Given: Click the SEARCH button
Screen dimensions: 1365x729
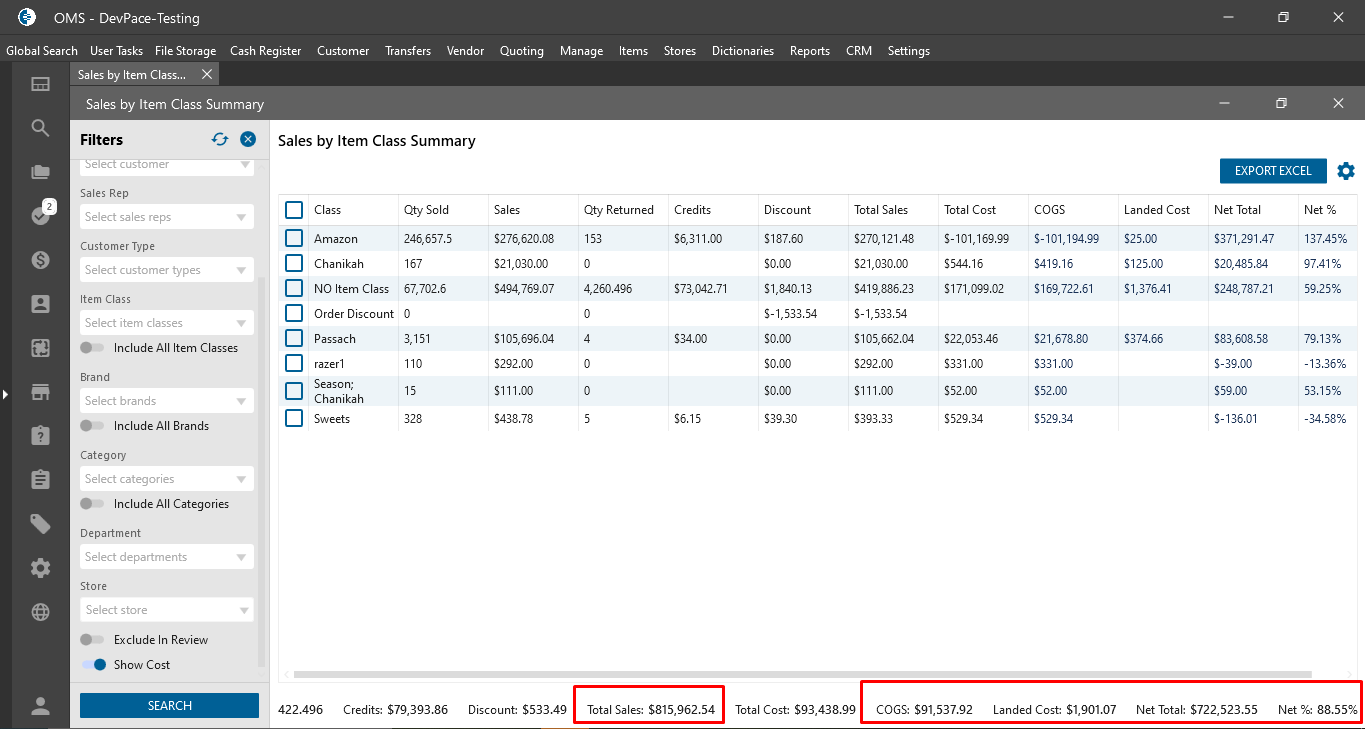Looking at the screenshot, I should click(169, 706).
